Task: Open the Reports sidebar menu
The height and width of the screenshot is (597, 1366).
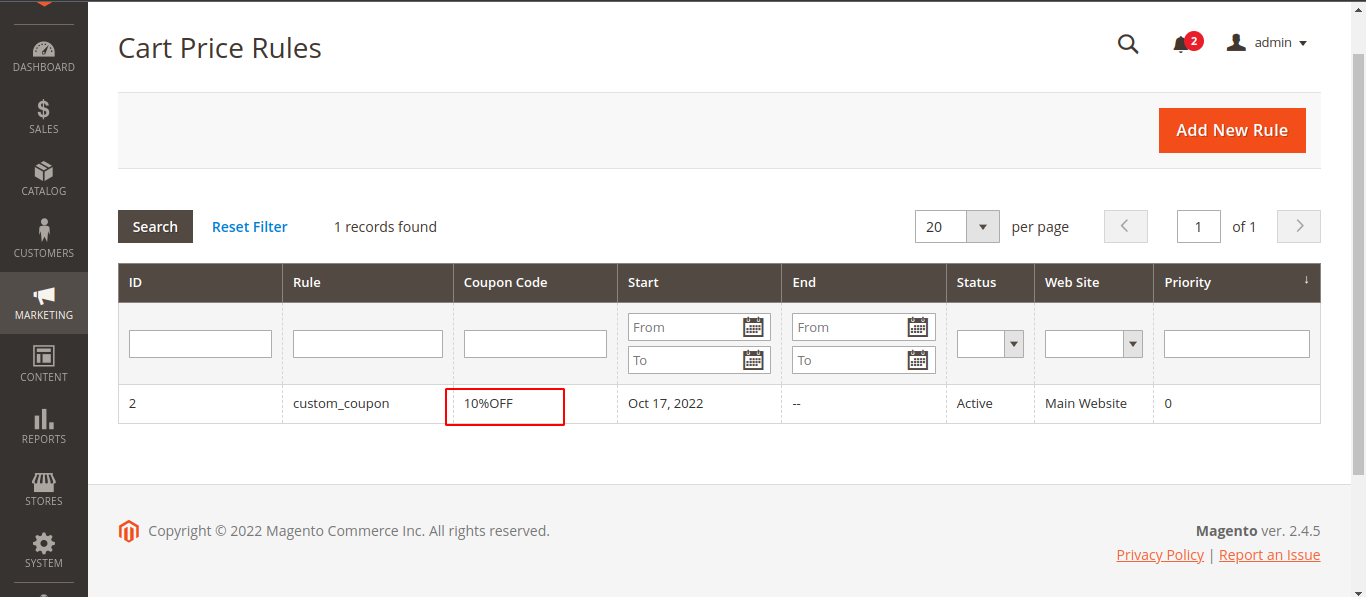Action: (43, 426)
